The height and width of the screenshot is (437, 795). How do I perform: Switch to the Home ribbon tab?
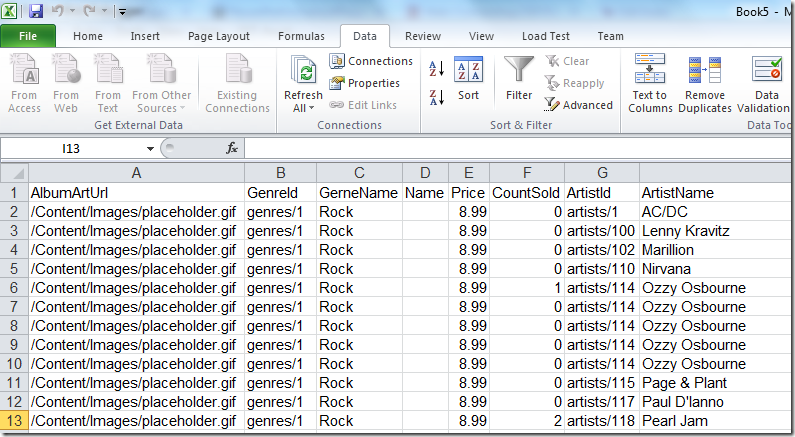click(x=88, y=36)
